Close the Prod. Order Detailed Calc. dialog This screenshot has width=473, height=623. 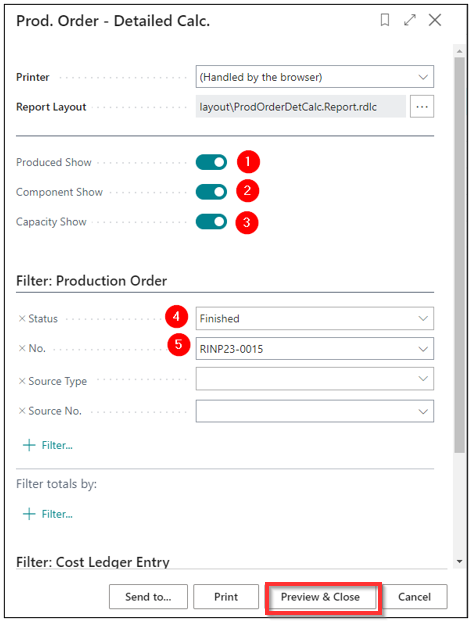[x=435, y=20]
